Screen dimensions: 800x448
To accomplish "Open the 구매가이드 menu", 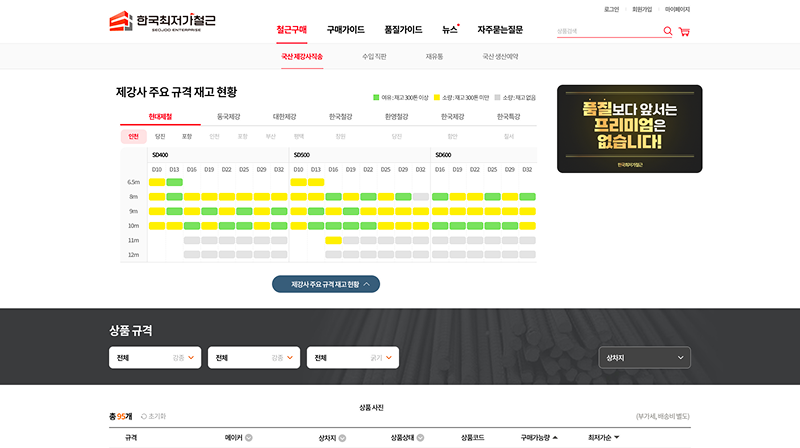I will coord(345,30).
